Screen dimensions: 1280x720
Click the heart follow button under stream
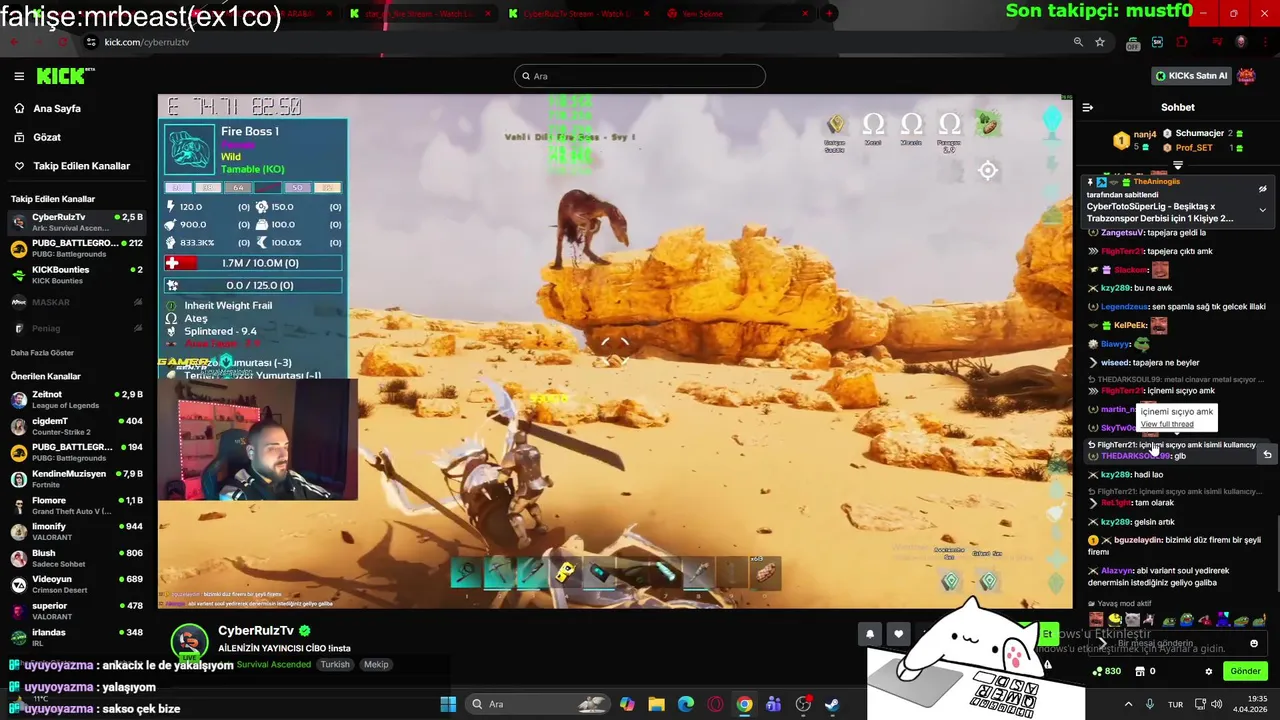tap(899, 634)
